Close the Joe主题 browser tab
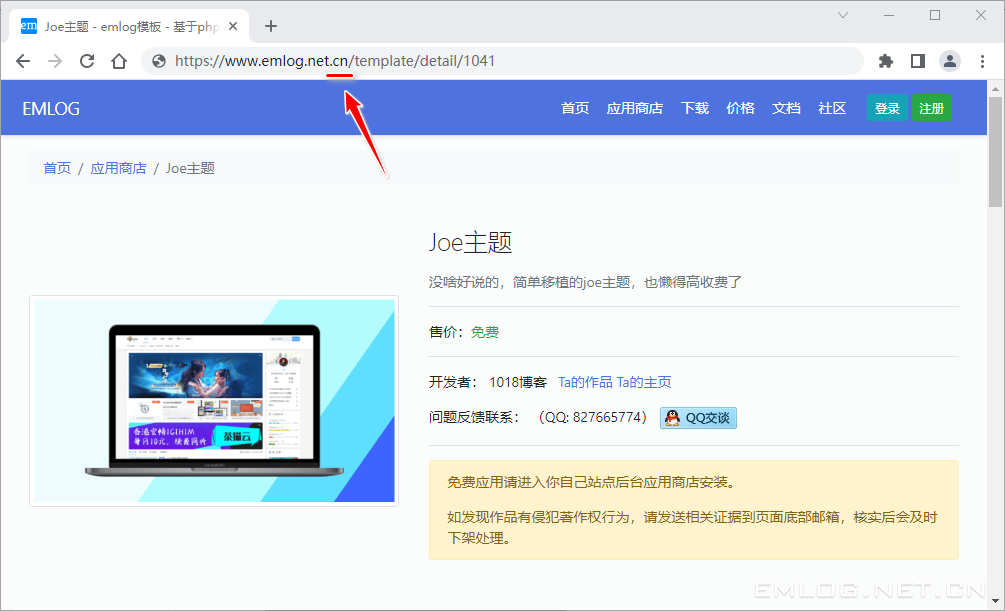 point(233,26)
